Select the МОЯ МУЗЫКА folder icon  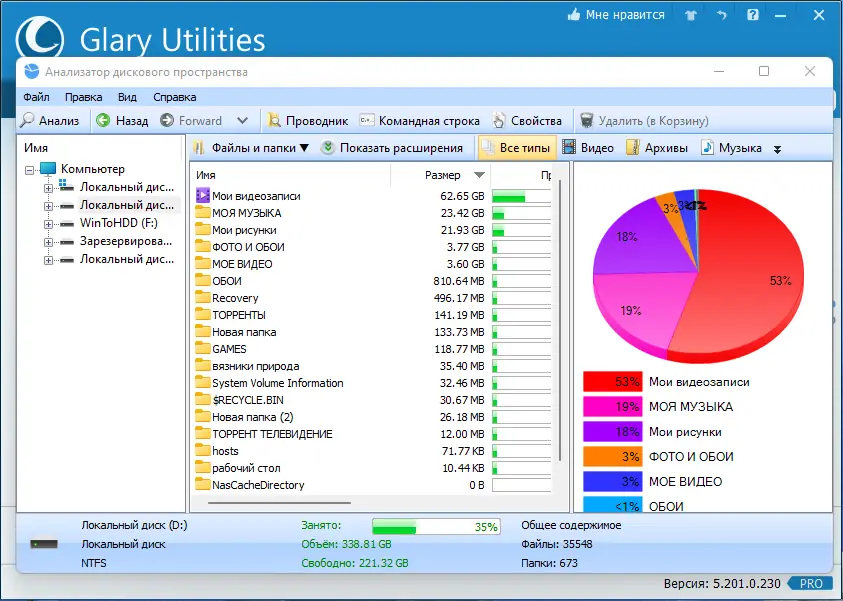(x=203, y=212)
